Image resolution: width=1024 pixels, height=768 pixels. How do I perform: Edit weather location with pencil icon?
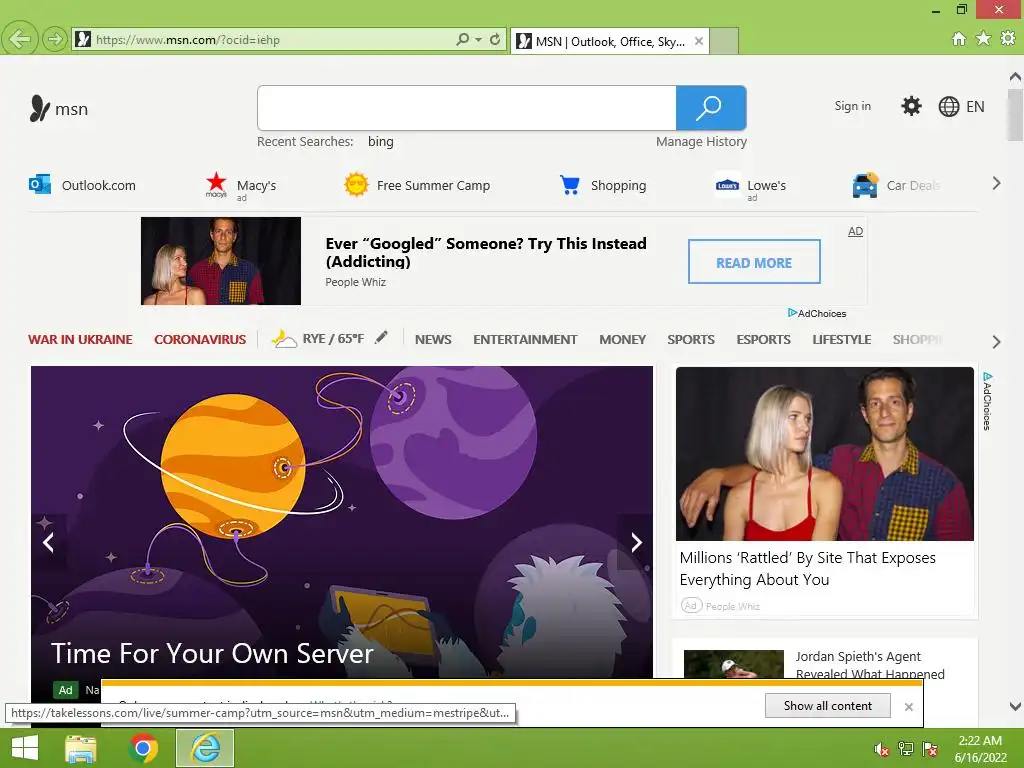coord(381,338)
